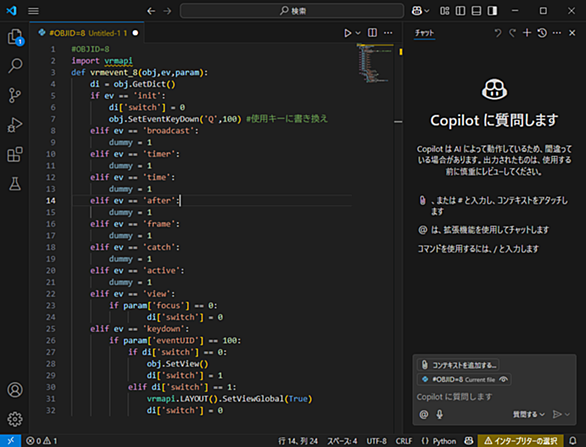Screen dimensions: 586x447
Task: Open the Manage gear settings menu
Action: 15,419
